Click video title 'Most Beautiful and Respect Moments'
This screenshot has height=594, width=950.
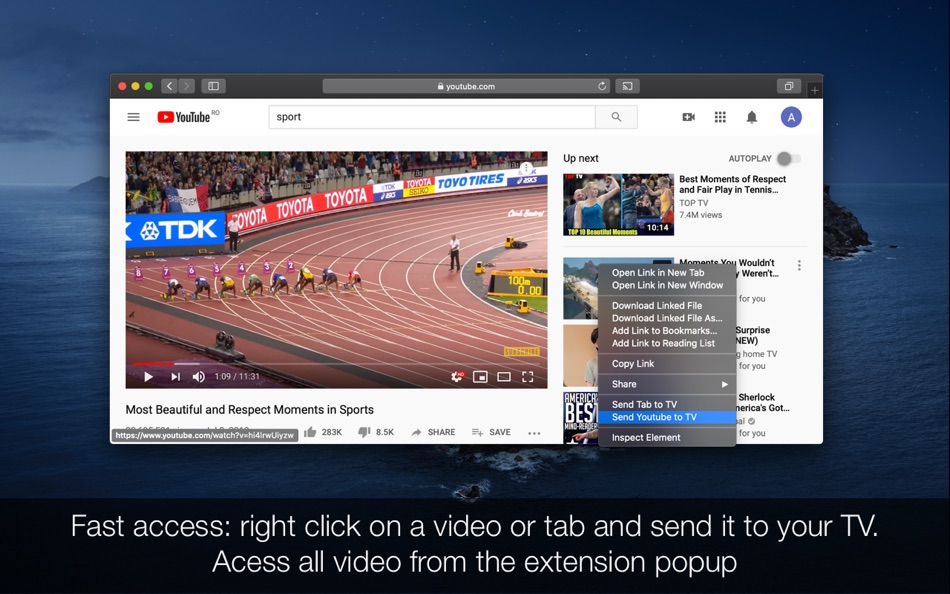point(249,410)
